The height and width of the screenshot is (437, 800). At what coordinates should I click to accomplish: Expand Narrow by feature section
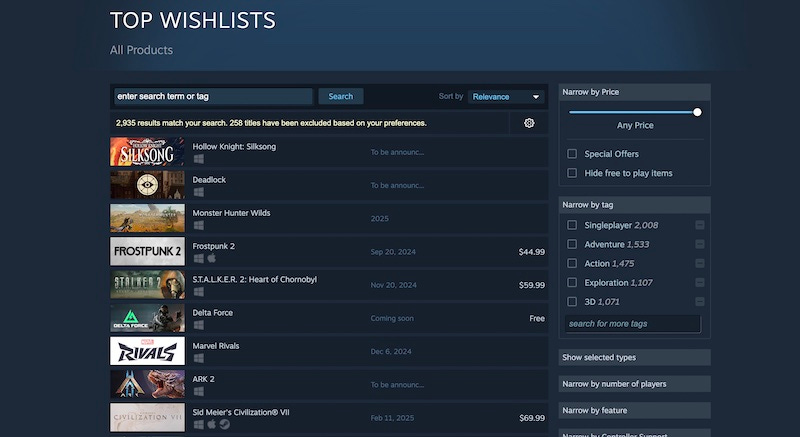(x=634, y=410)
